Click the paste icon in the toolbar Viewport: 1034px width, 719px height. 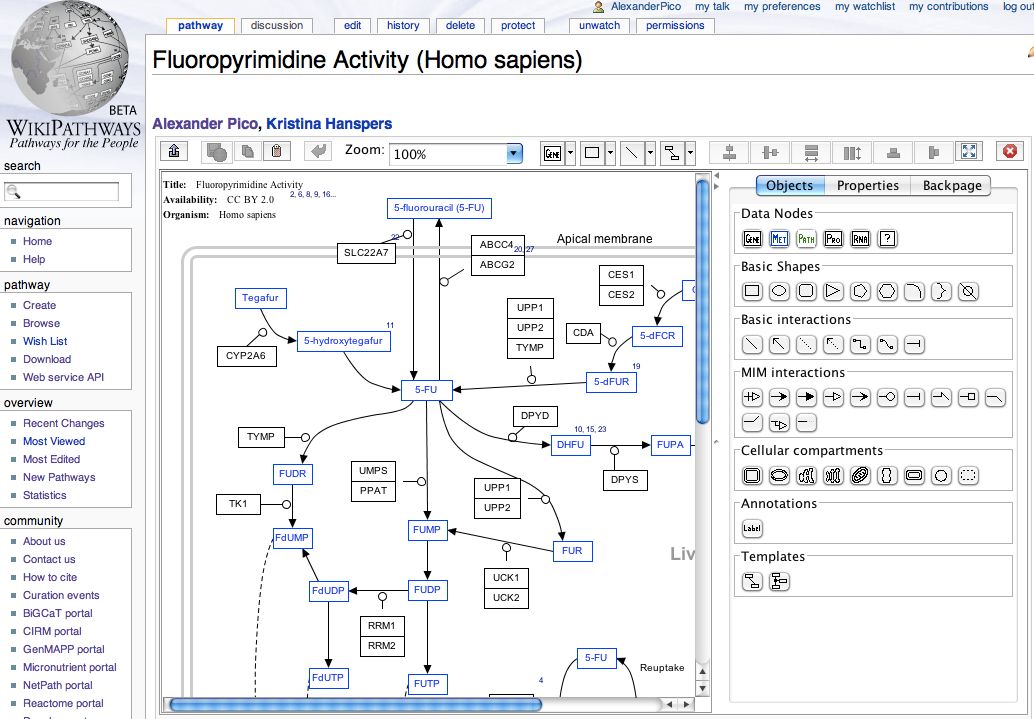pos(277,151)
